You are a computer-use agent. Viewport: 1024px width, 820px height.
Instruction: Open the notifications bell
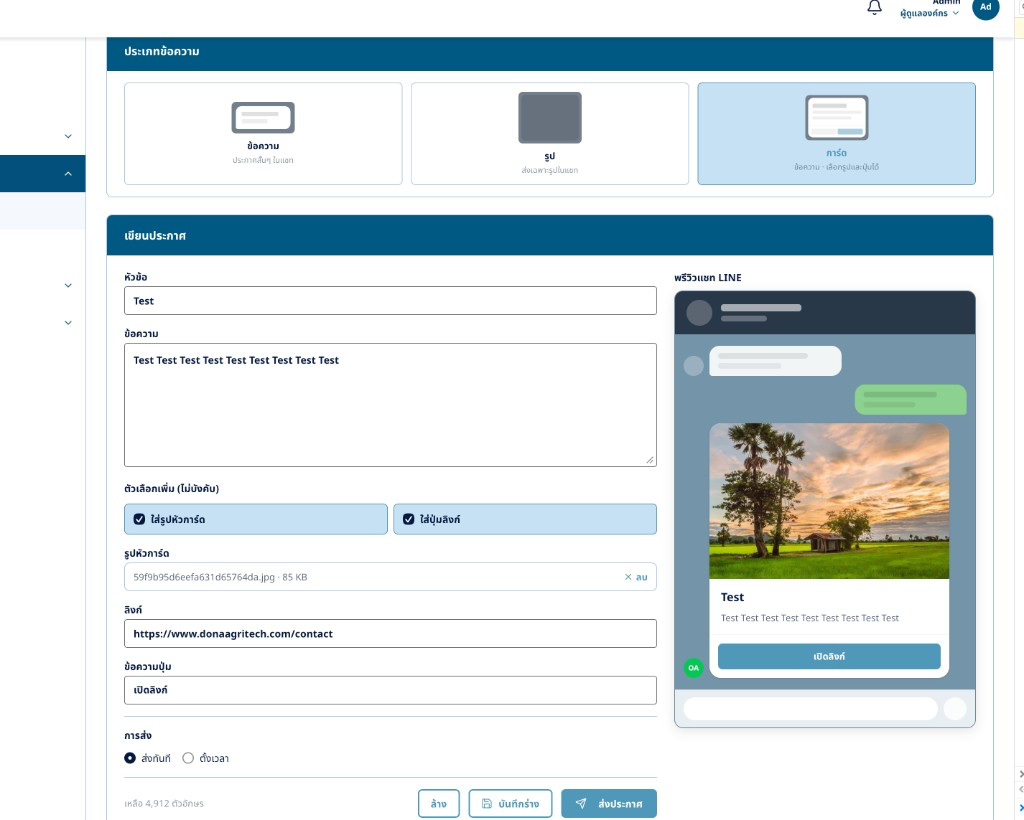tap(874, 7)
